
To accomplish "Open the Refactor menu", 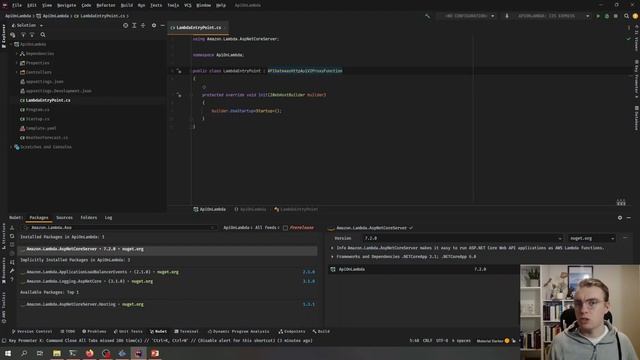I will point(106,5).
